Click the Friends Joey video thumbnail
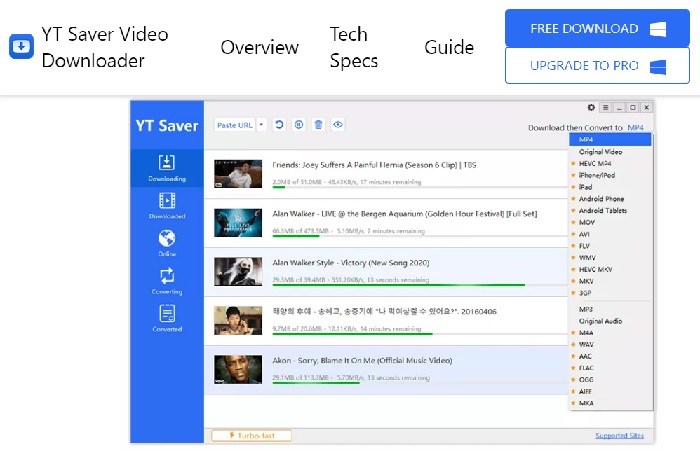Image resolution: width=700 pixels, height=451 pixels. (238, 174)
